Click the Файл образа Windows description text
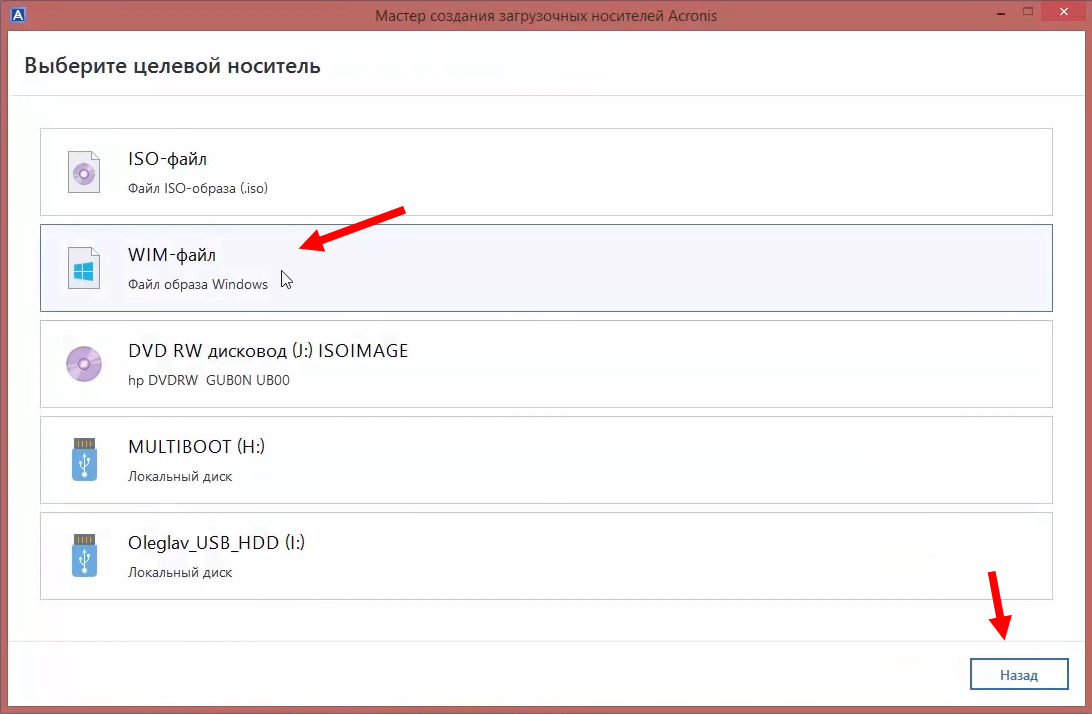The image size is (1092, 714). [198, 284]
